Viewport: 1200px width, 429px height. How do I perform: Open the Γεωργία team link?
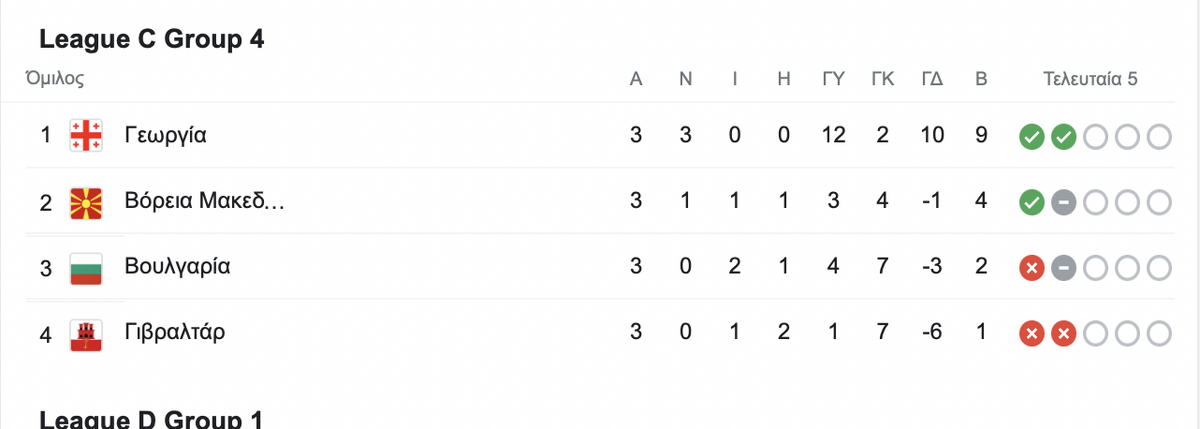pyautogui.click(x=166, y=135)
